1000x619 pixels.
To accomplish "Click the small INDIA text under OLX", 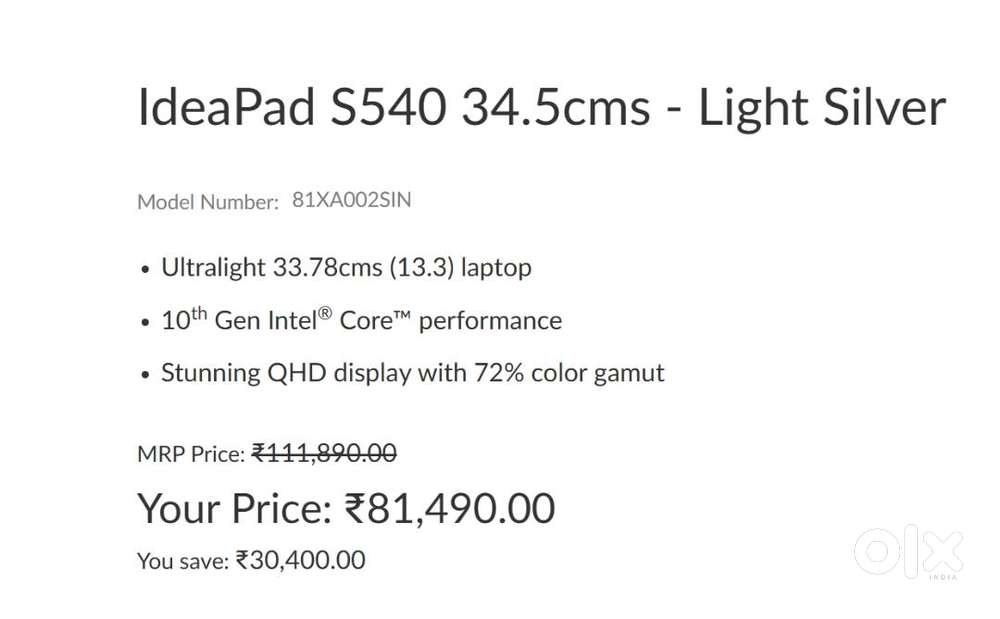I will point(942,577).
